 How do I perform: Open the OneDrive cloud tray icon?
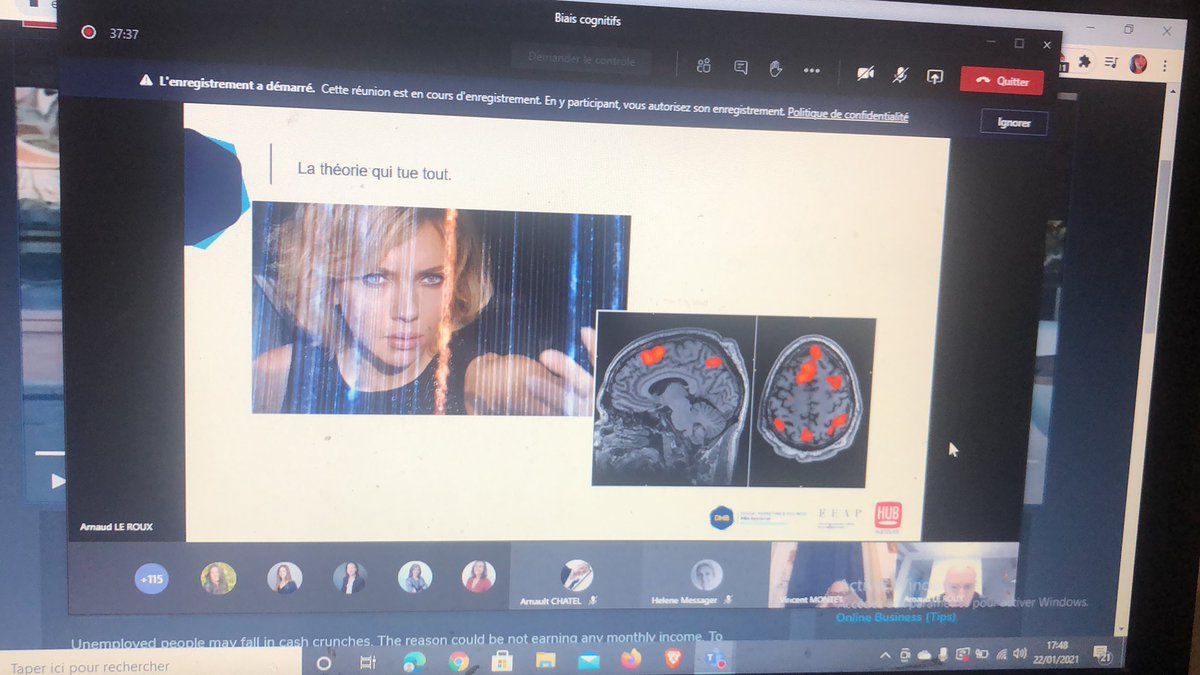923,655
